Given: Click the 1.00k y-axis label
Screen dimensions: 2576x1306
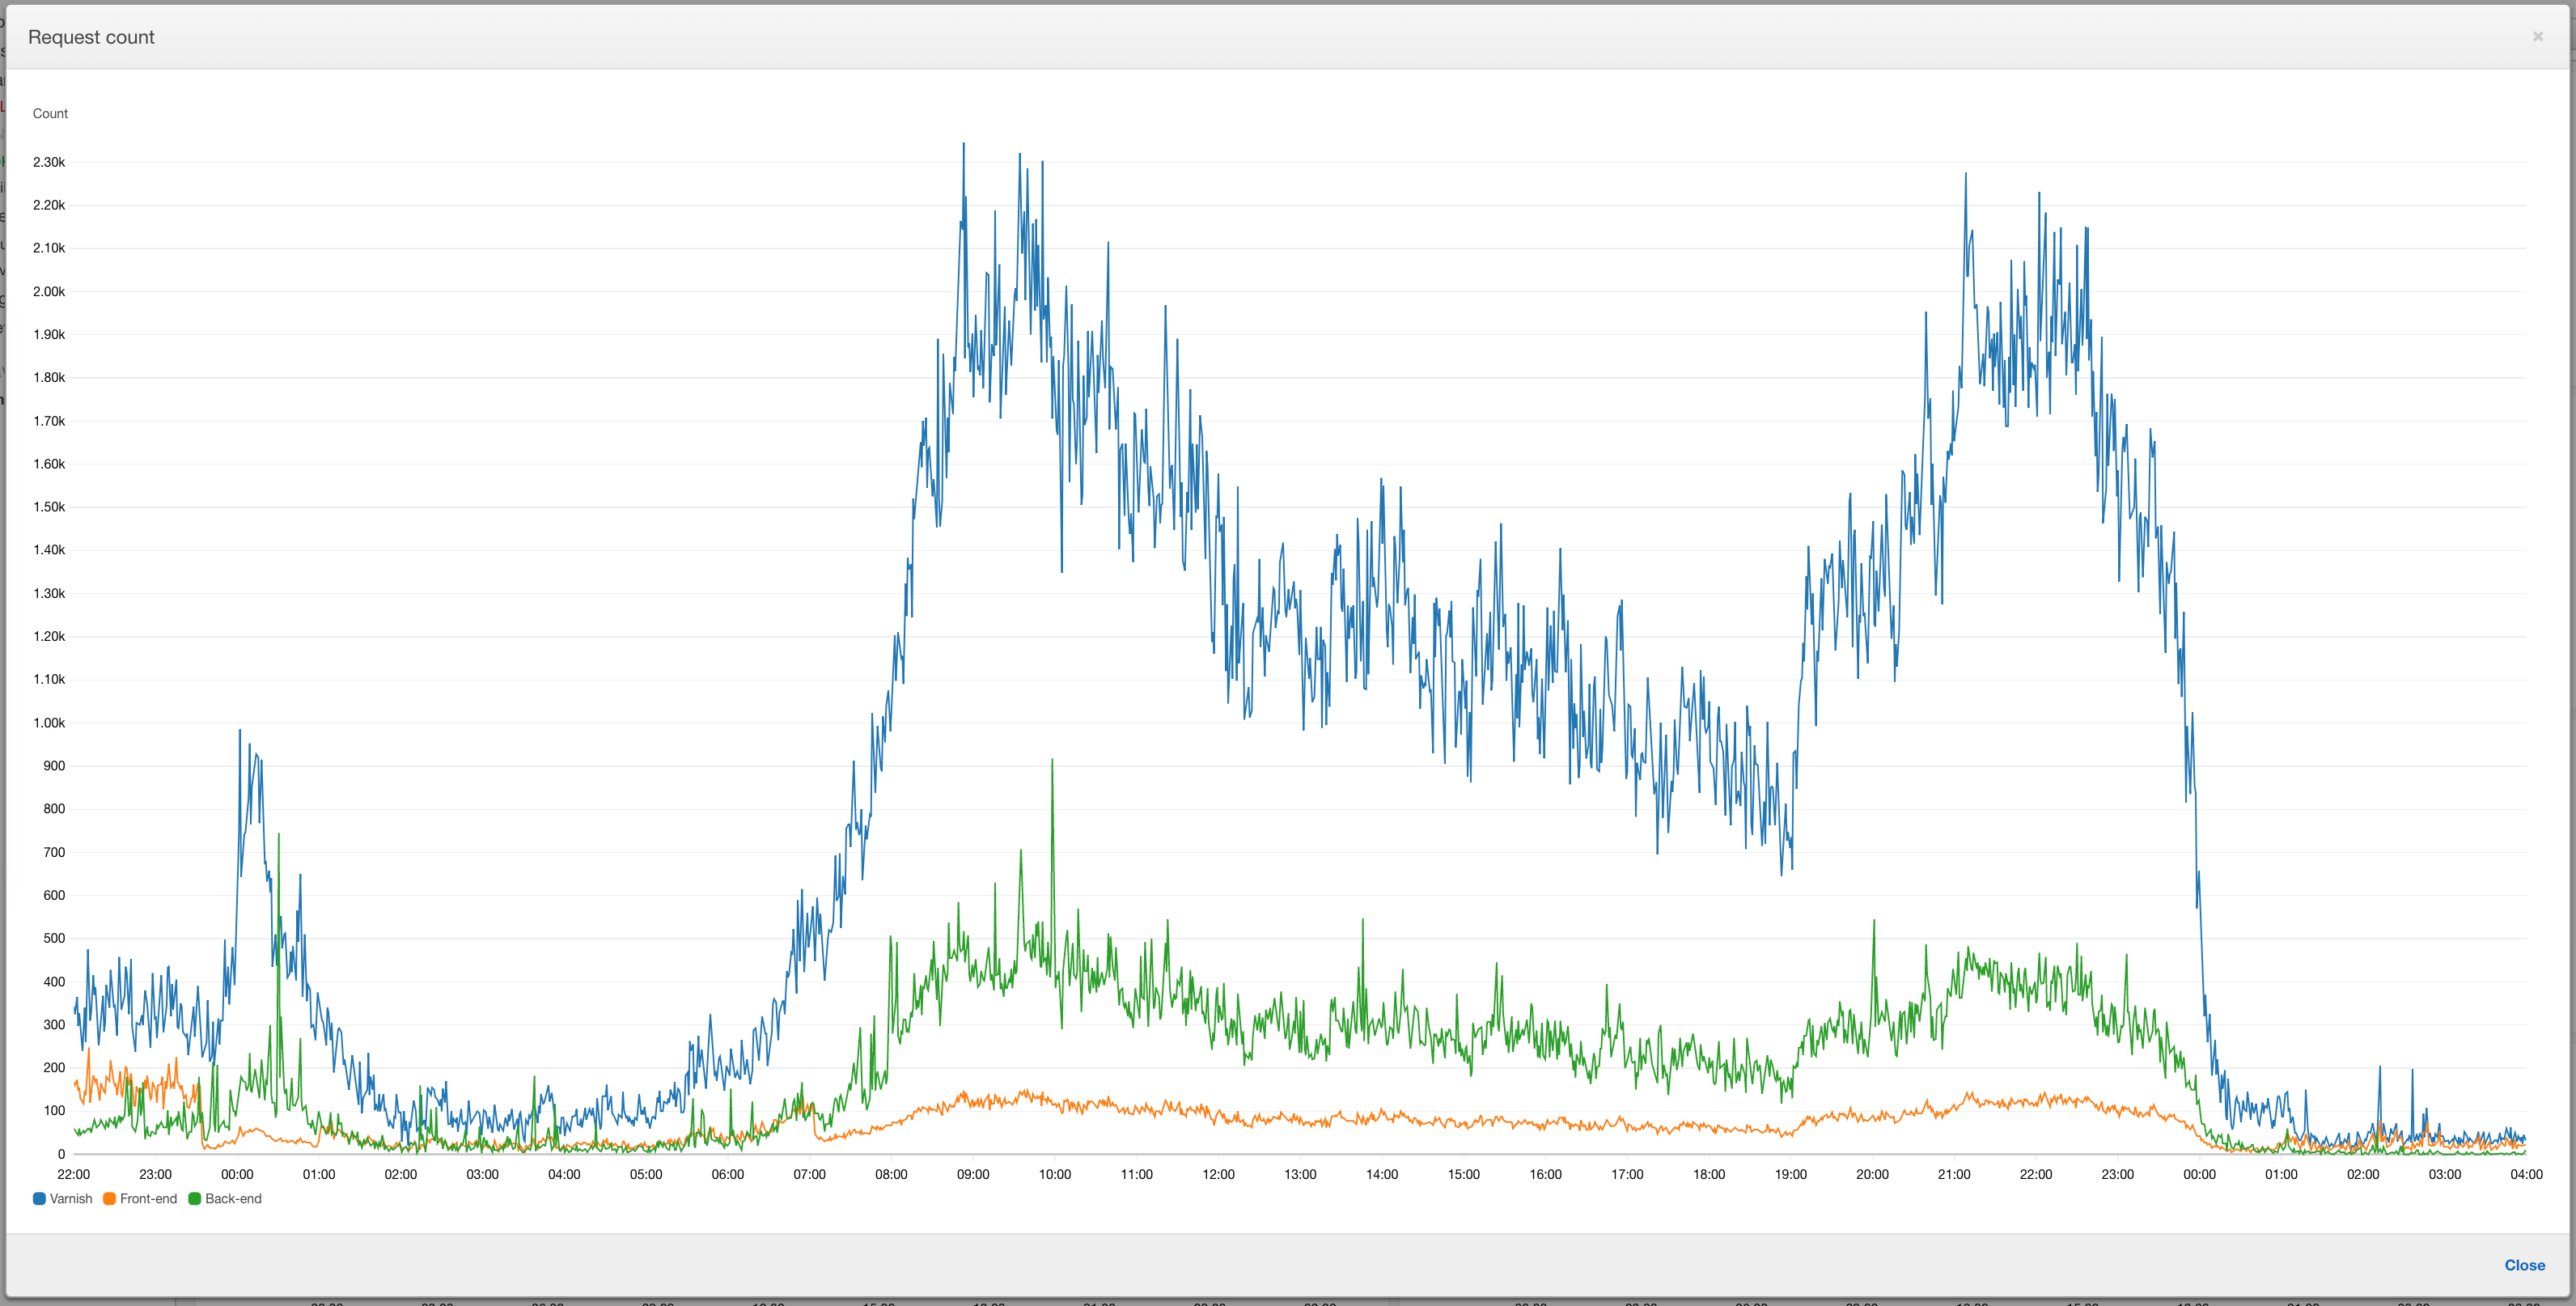Looking at the screenshot, I should 49,723.
